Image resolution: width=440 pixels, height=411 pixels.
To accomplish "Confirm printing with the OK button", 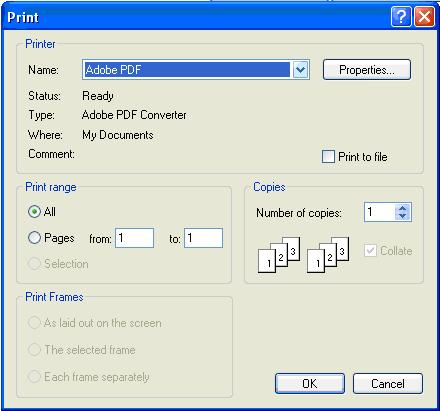I will [310, 384].
